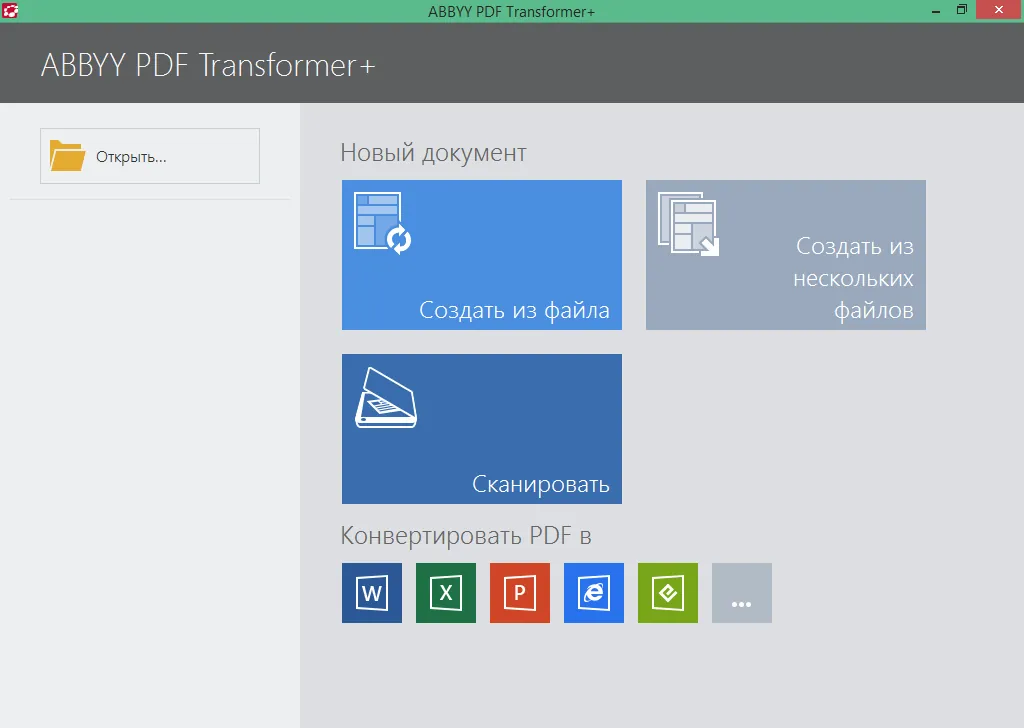Convert PDF to PowerPoint presentation
This screenshot has height=728, width=1024.
pyautogui.click(x=520, y=593)
